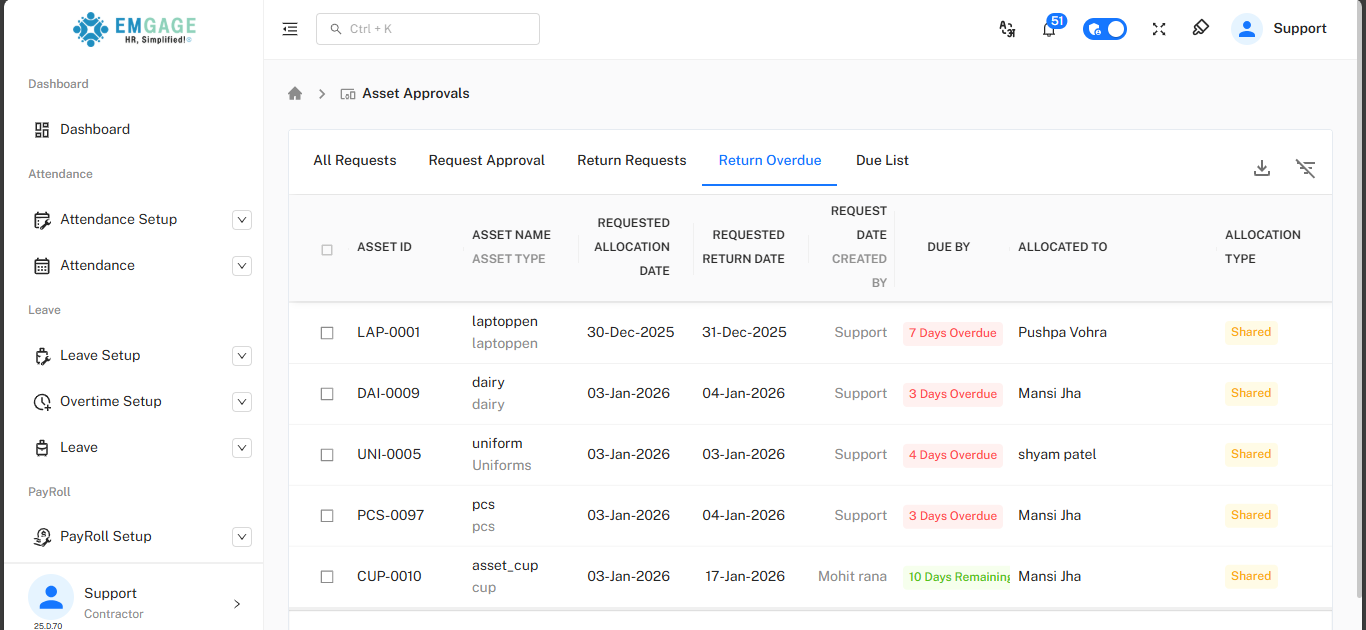Expand the Leave Setup submenu
Screen dimensions: 1366x630
click(x=241, y=356)
